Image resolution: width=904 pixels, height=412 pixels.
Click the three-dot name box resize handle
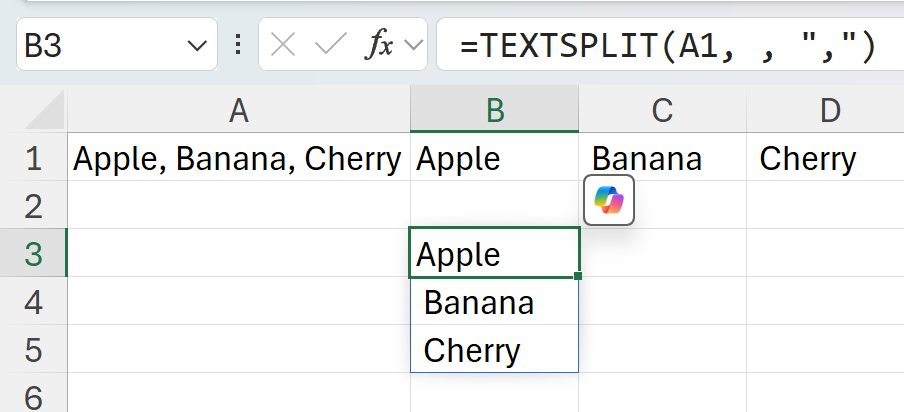point(238,45)
